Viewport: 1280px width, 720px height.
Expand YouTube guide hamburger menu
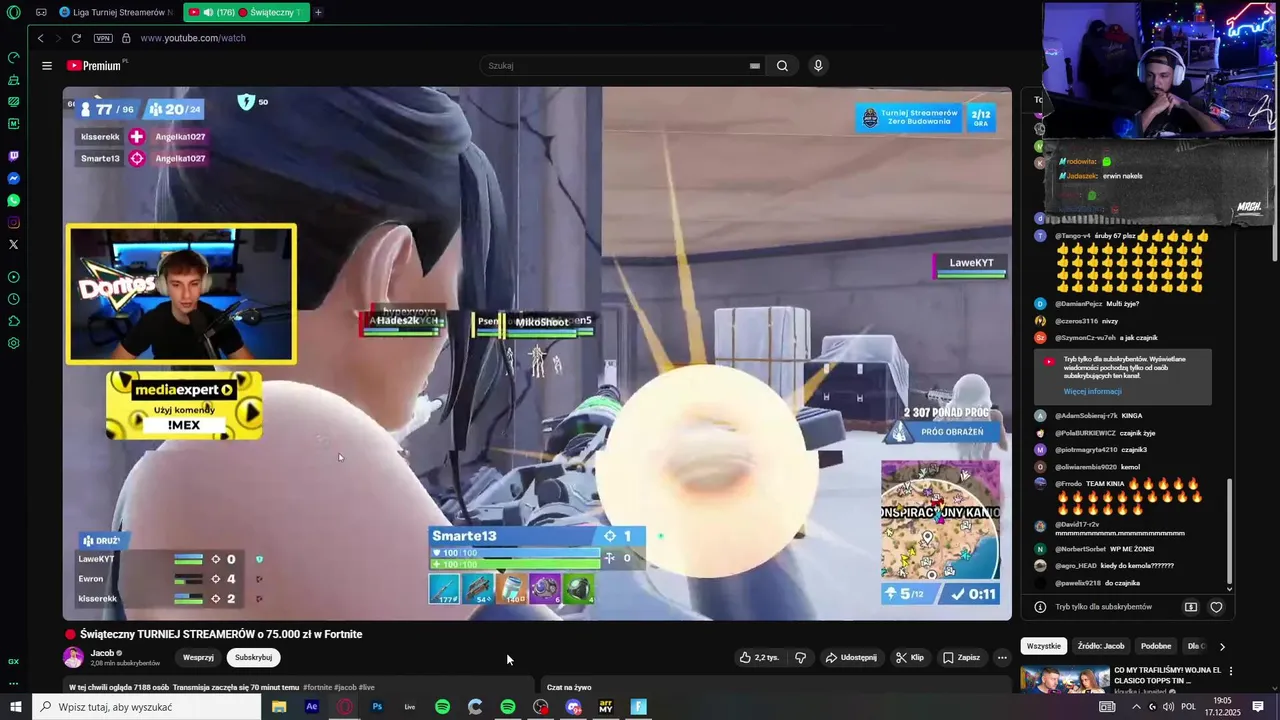tap(46, 66)
